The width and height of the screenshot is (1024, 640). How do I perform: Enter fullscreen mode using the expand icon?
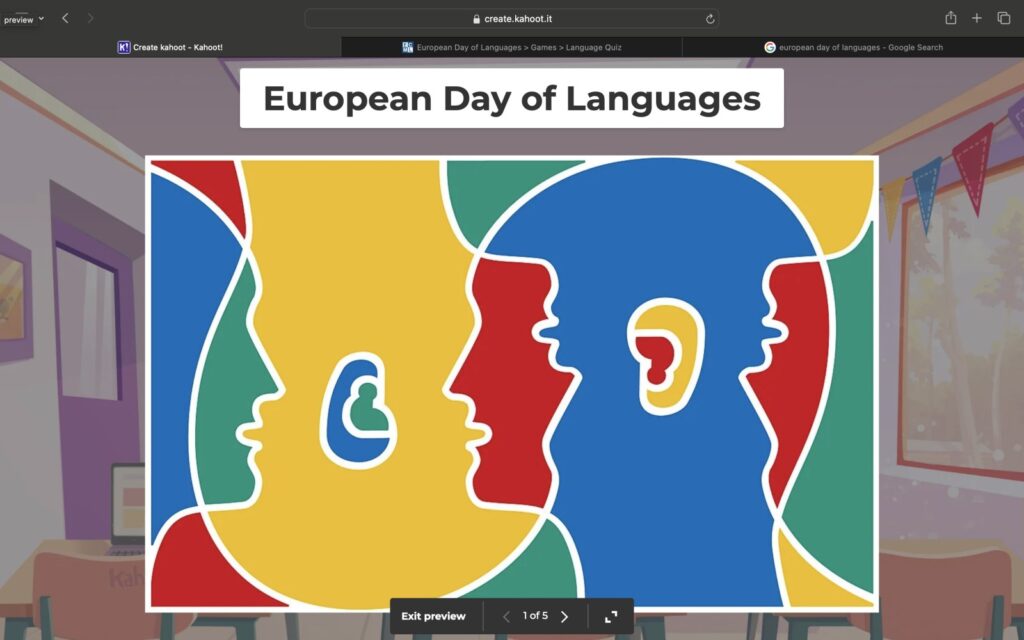[611, 617]
